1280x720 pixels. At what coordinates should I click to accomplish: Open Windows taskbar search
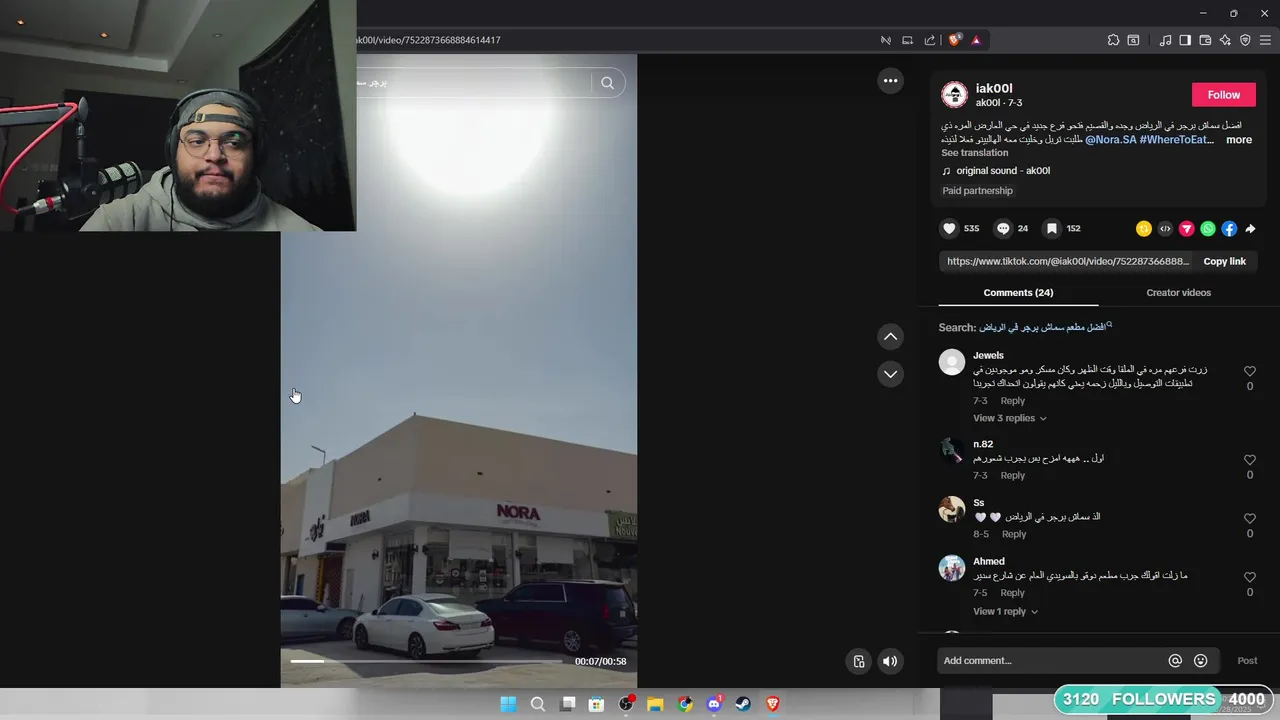click(x=537, y=704)
